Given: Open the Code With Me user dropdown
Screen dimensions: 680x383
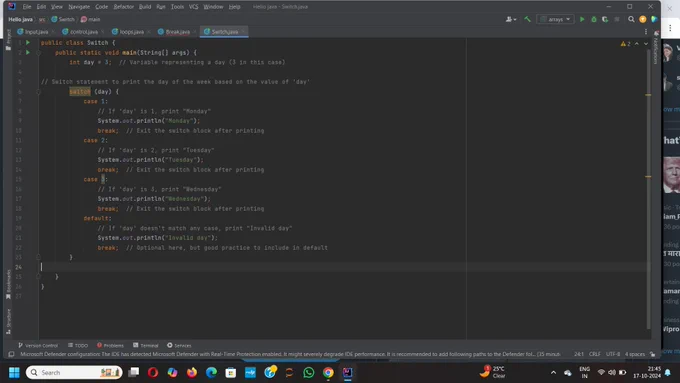Looking at the screenshot, I should pos(511,19).
